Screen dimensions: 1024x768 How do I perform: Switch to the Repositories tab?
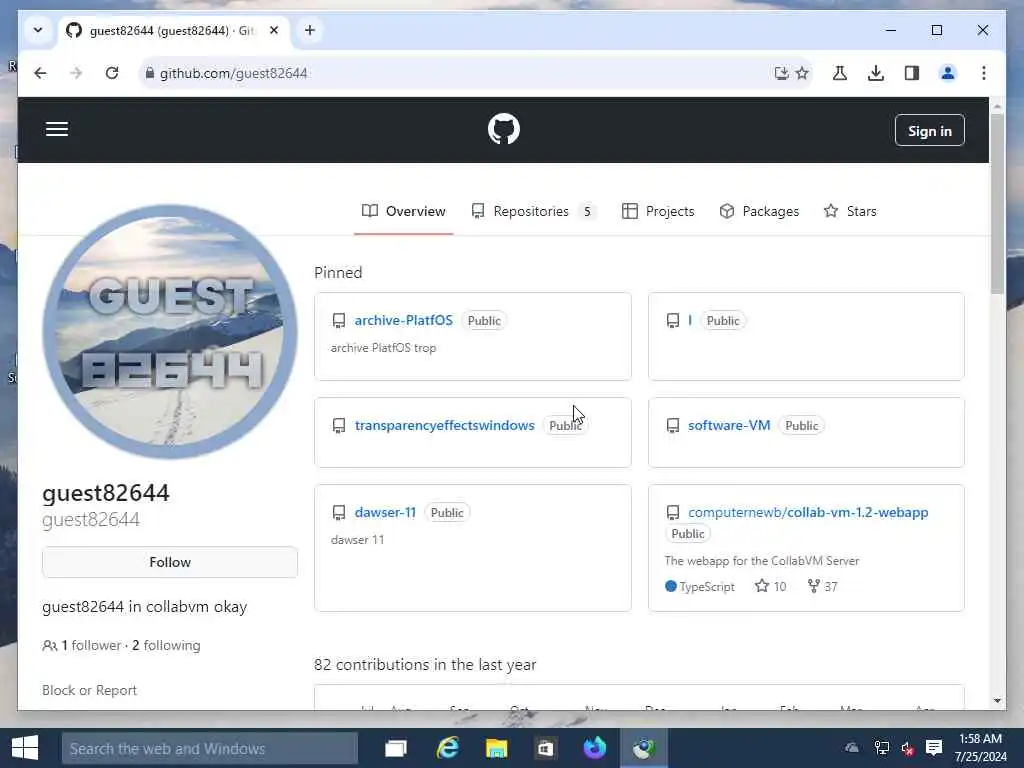click(x=533, y=211)
